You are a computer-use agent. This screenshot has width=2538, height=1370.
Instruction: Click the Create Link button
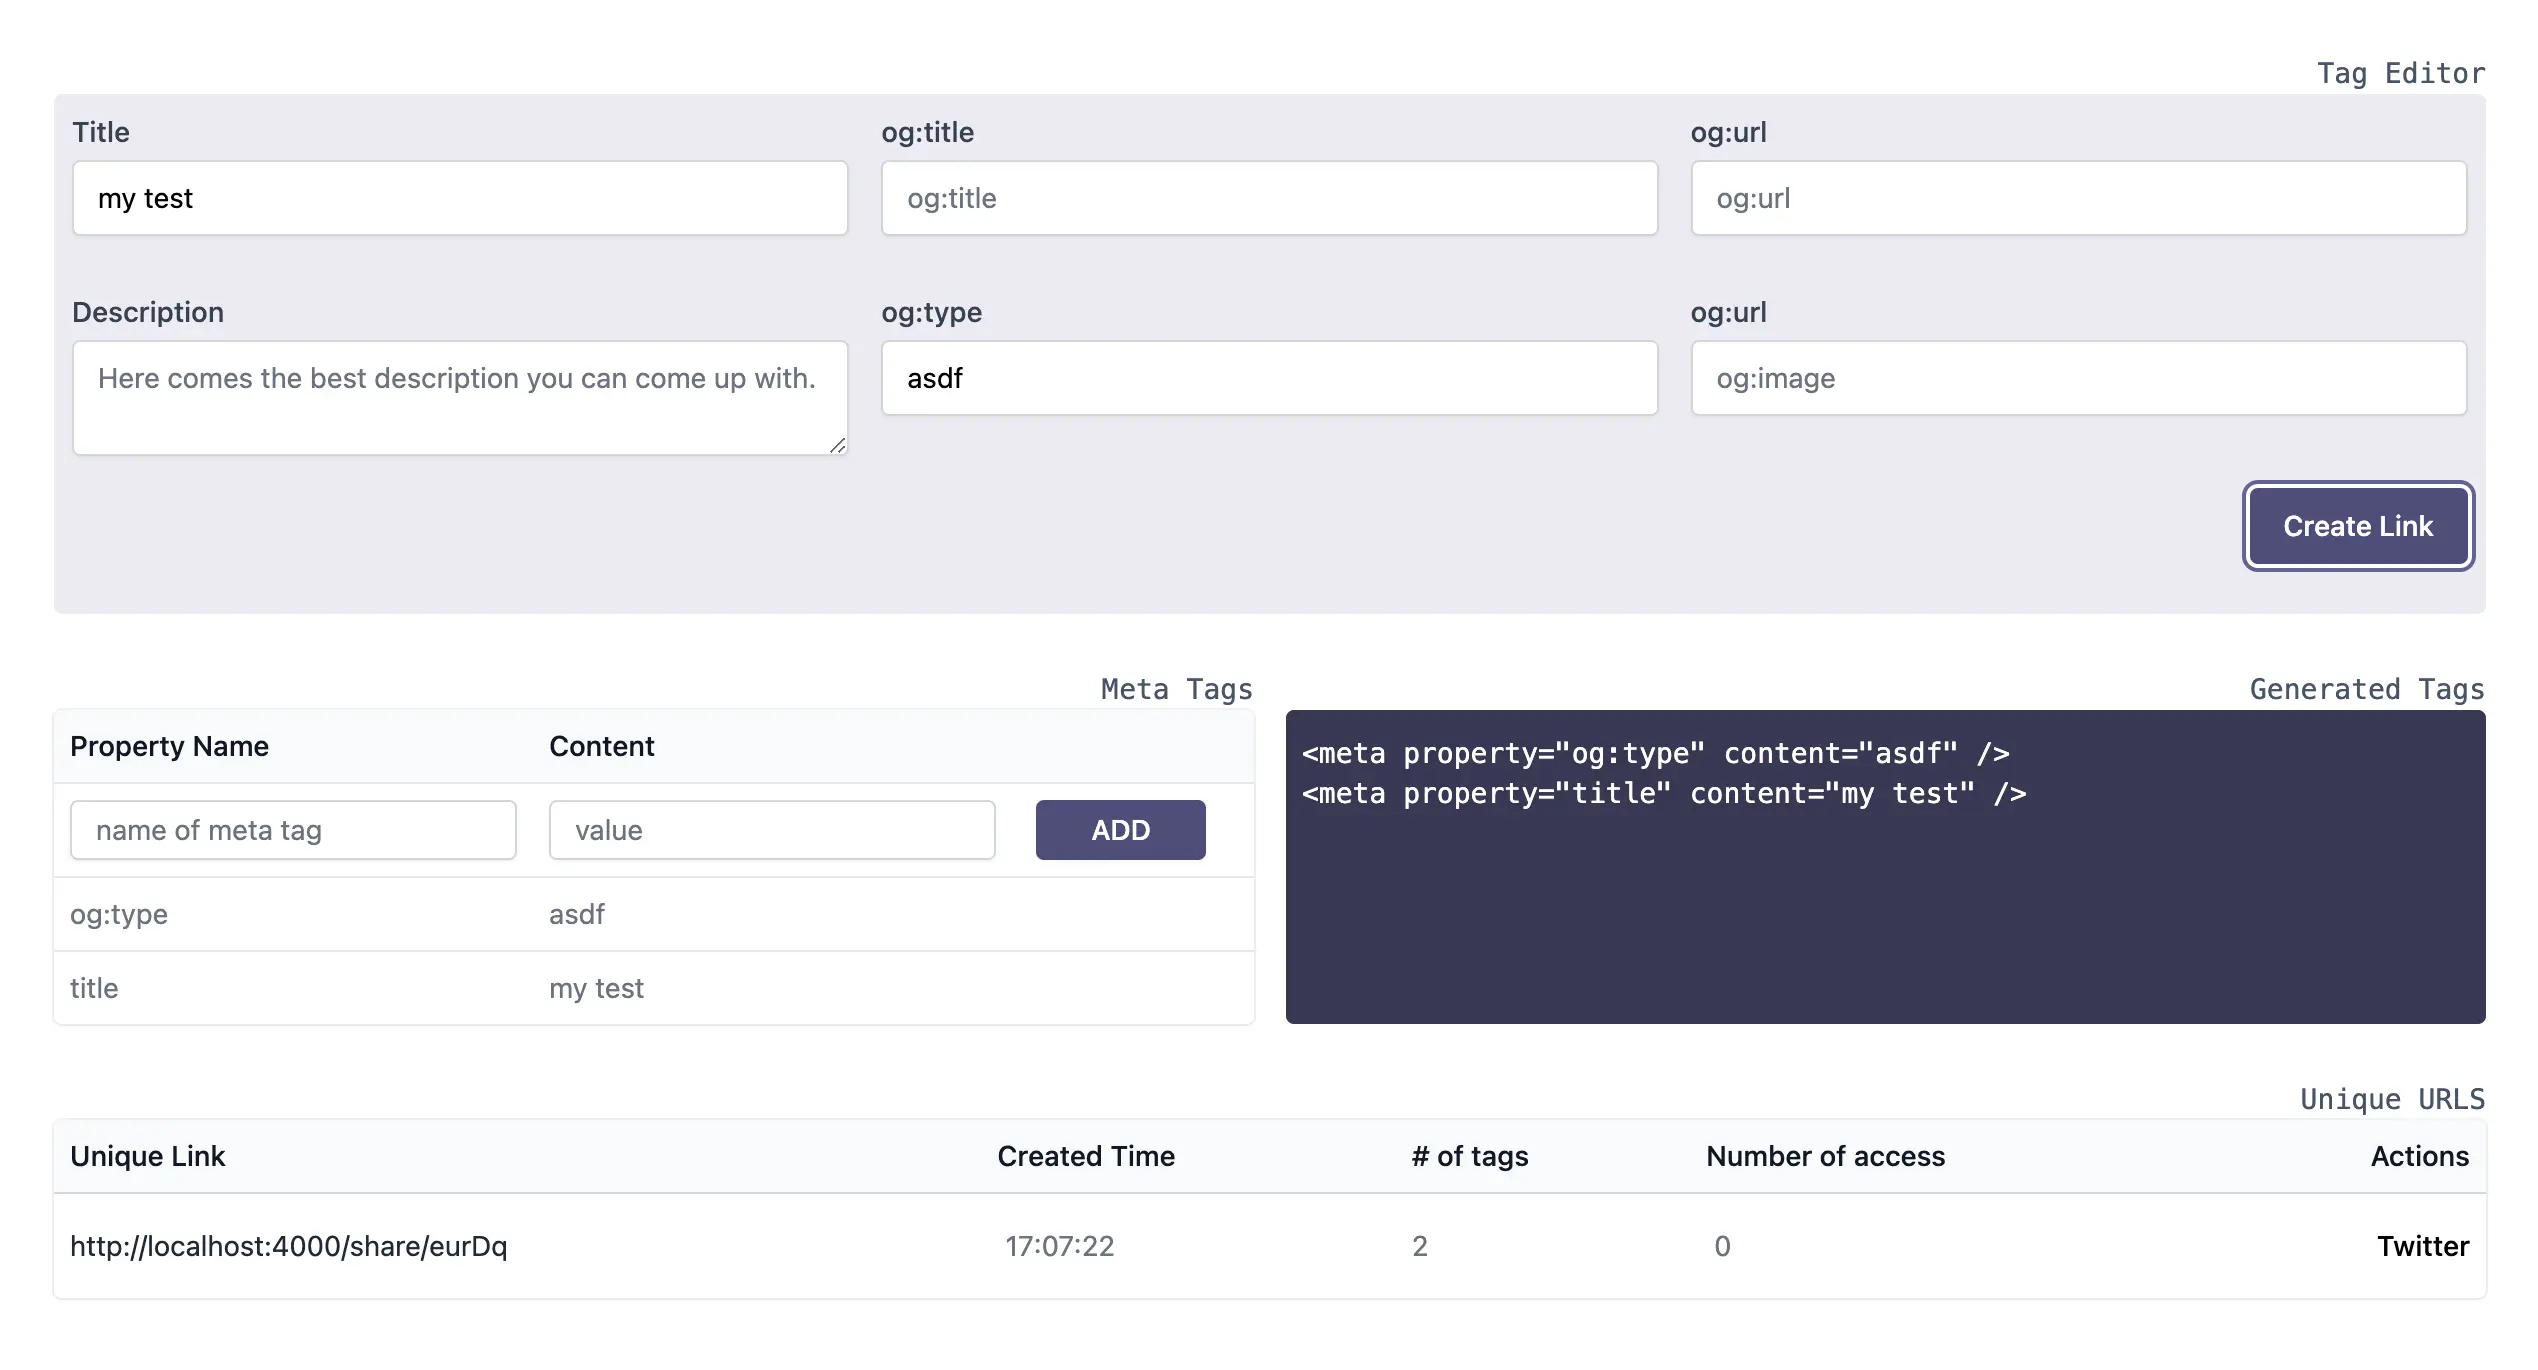(2358, 526)
